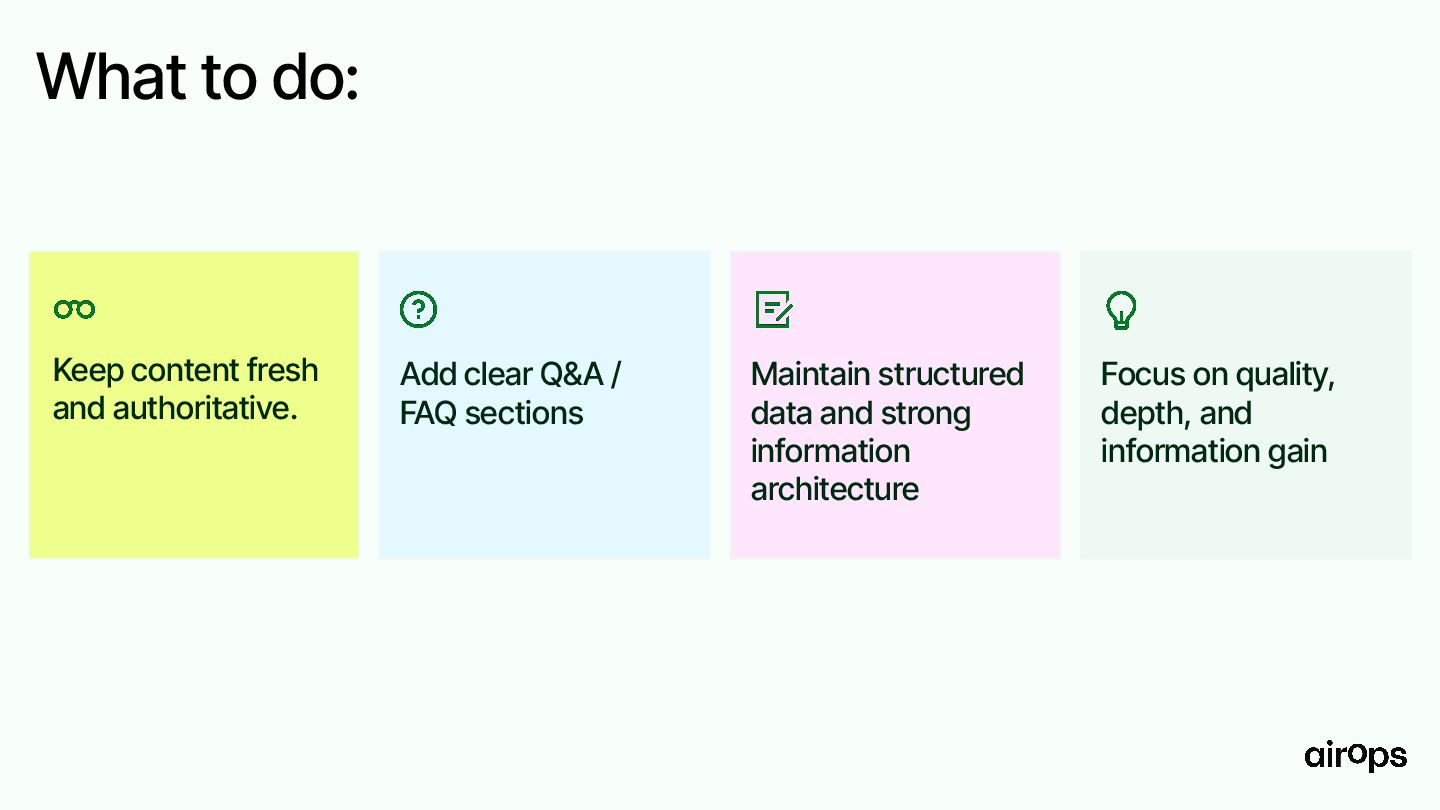Screen dimensions: 1440x810
Task: Click the glasses icon in the yellow card
Action: (x=74, y=309)
